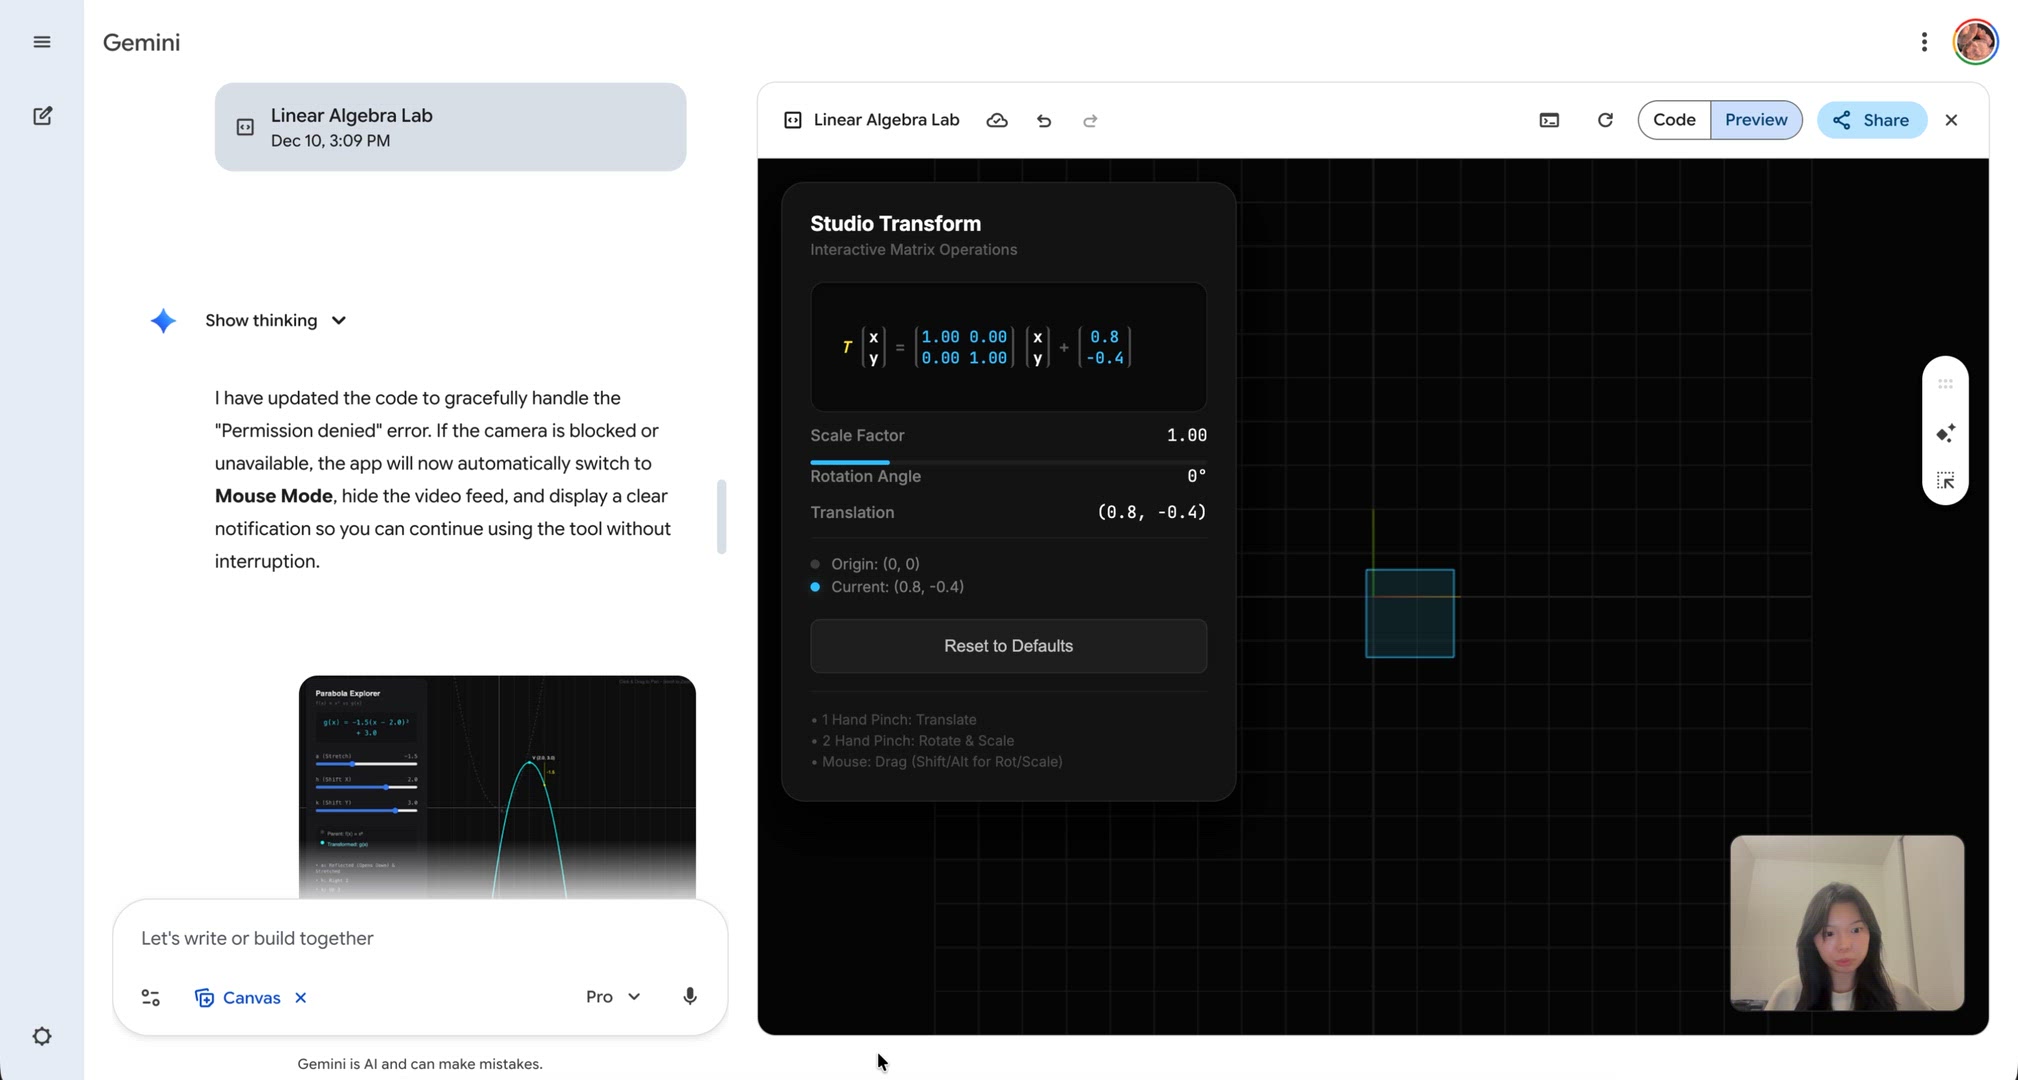Viewport: 2018px width, 1080px height.
Task: Undo the last canvas change
Action: point(1044,120)
